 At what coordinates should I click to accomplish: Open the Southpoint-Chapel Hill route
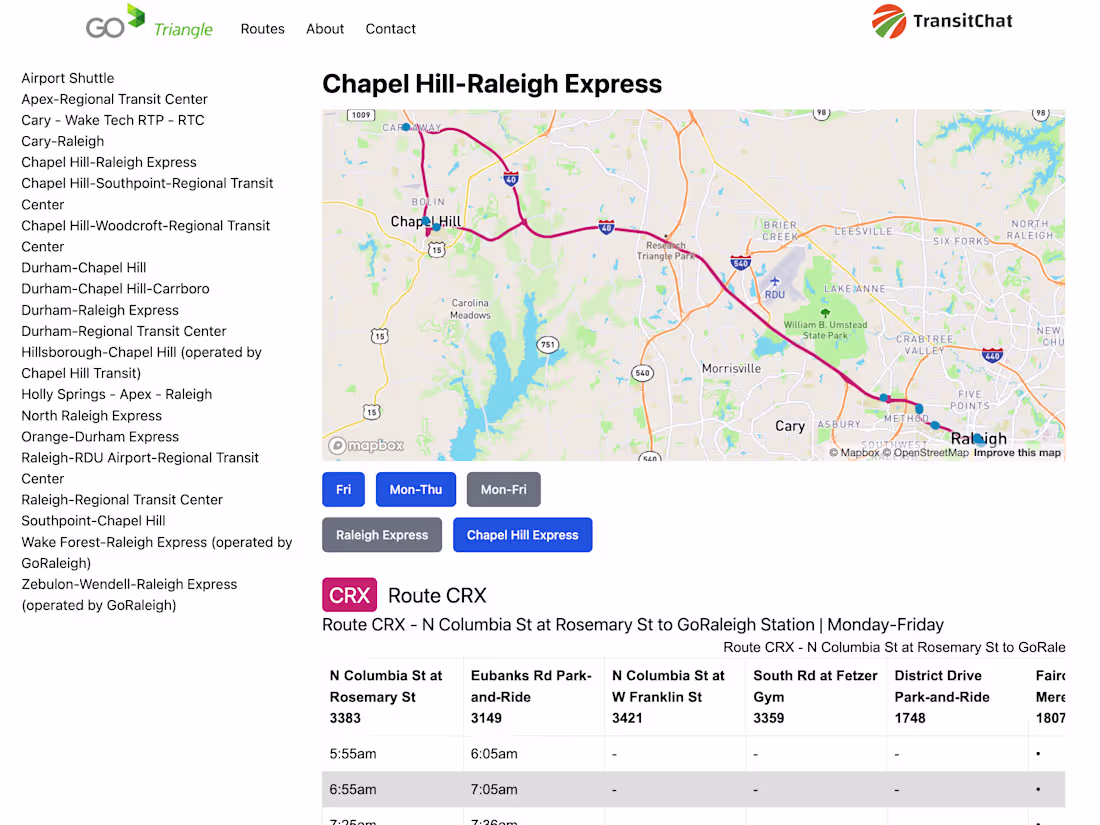(92, 521)
